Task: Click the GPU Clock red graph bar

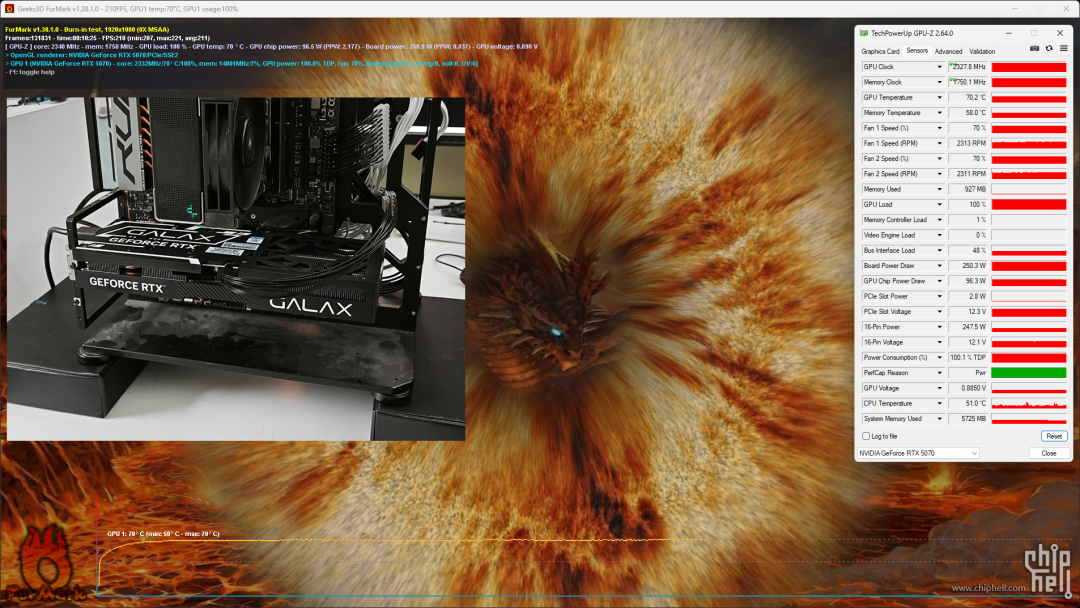Action: click(1029, 67)
